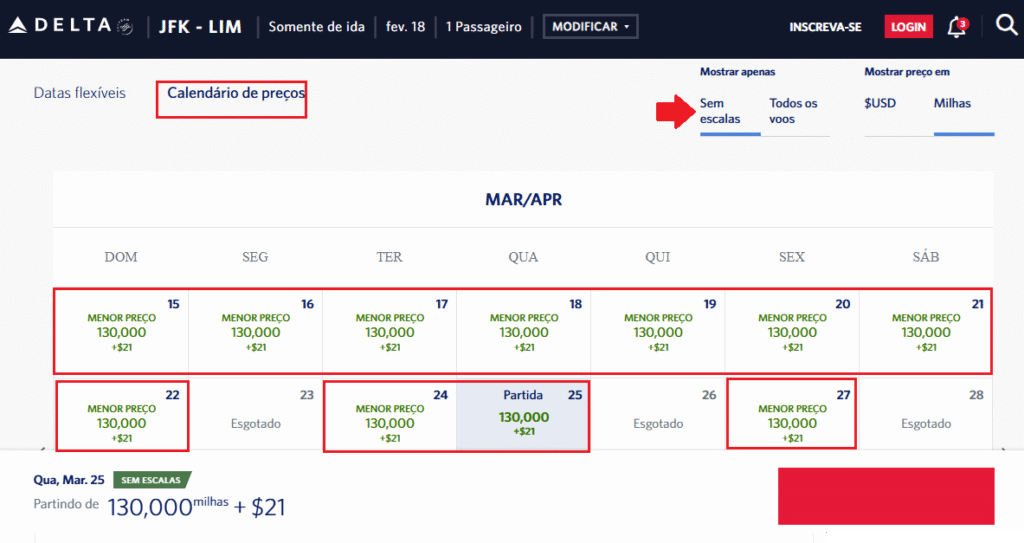Expand the MODIFICAR dropdown

[x=590, y=27]
